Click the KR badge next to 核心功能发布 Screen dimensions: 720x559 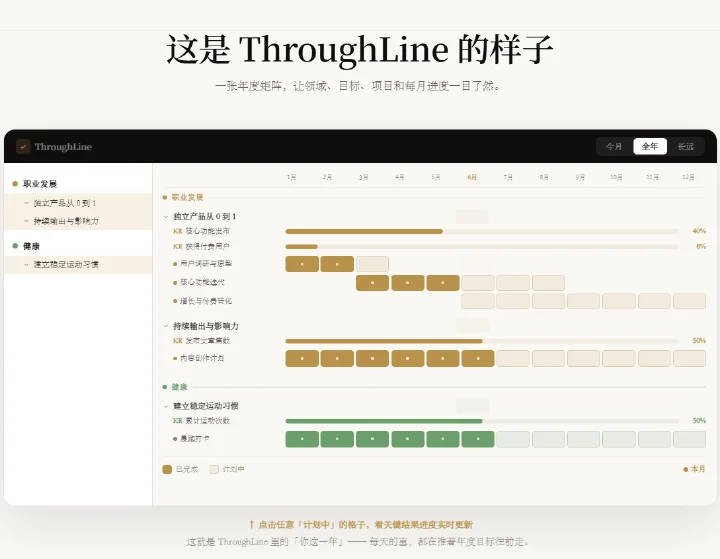178,231
